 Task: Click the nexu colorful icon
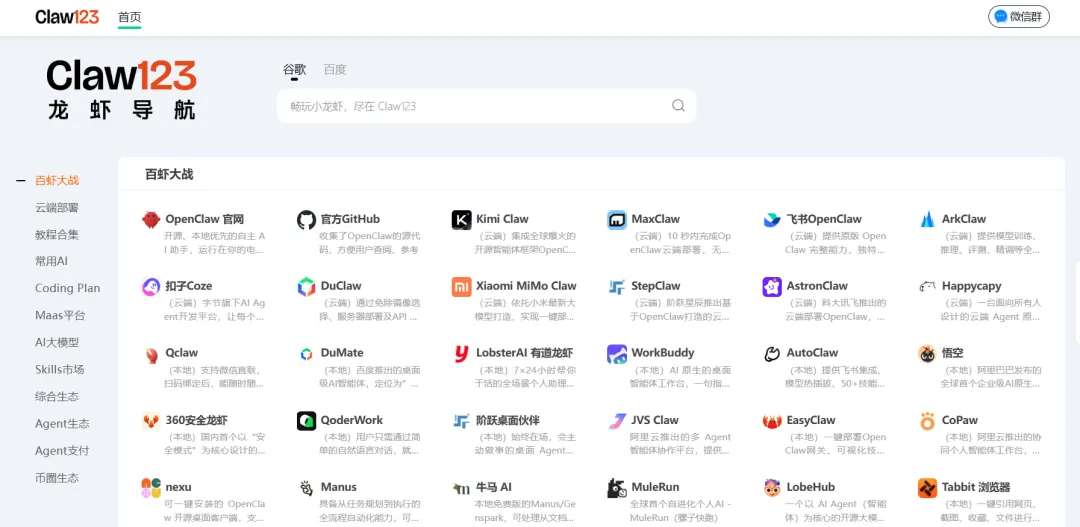(151, 488)
